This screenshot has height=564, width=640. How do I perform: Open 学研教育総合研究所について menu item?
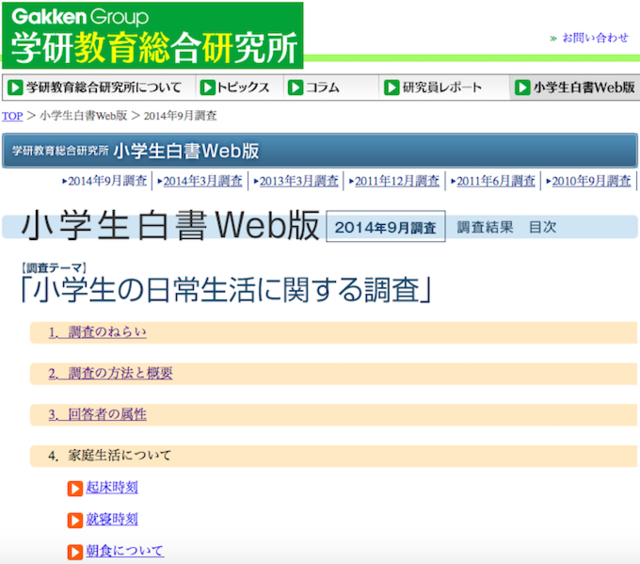(x=104, y=87)
